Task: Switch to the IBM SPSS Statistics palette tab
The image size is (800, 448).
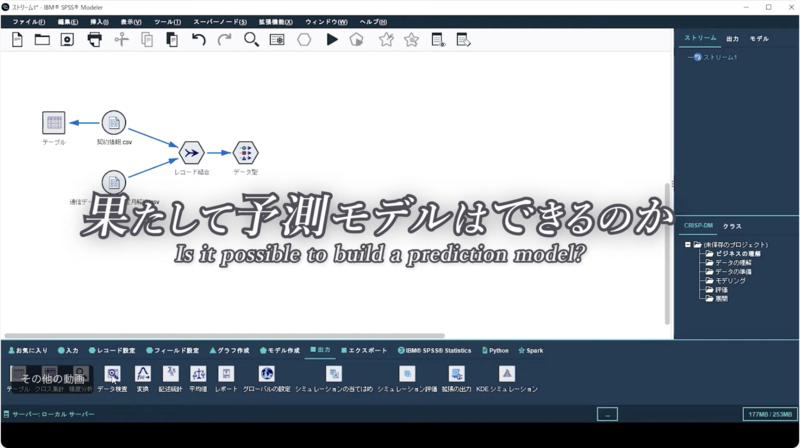Action: click(x=435, y=351)
